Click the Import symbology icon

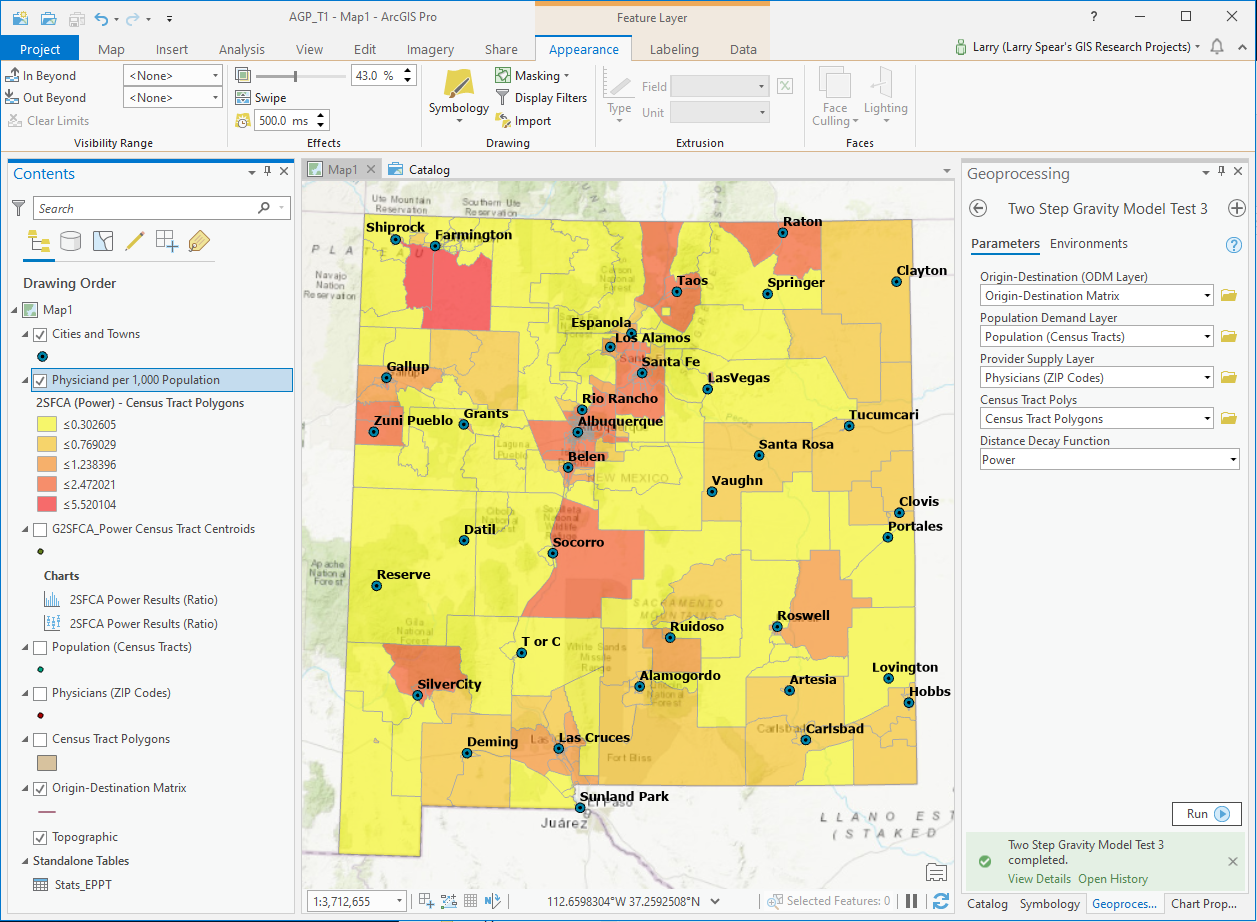(503, 121)
